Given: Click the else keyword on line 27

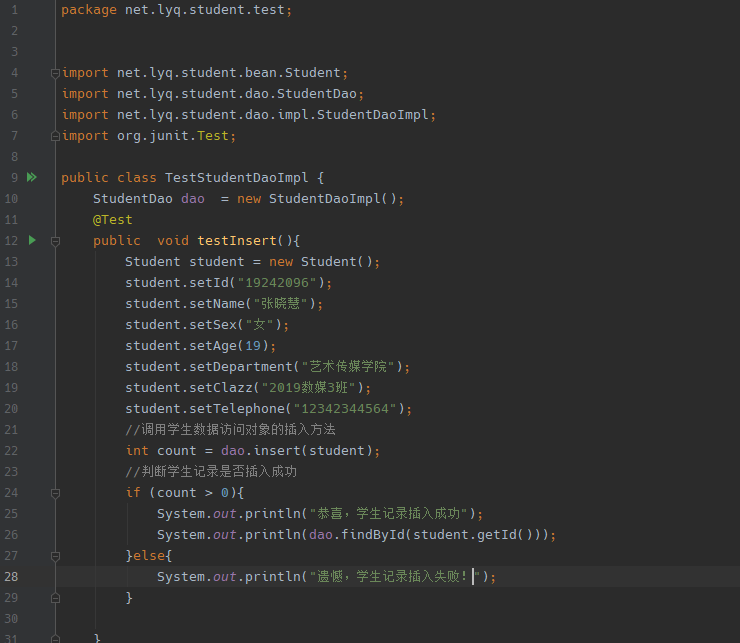Looking at the screenshot, I should coord(149,556).
